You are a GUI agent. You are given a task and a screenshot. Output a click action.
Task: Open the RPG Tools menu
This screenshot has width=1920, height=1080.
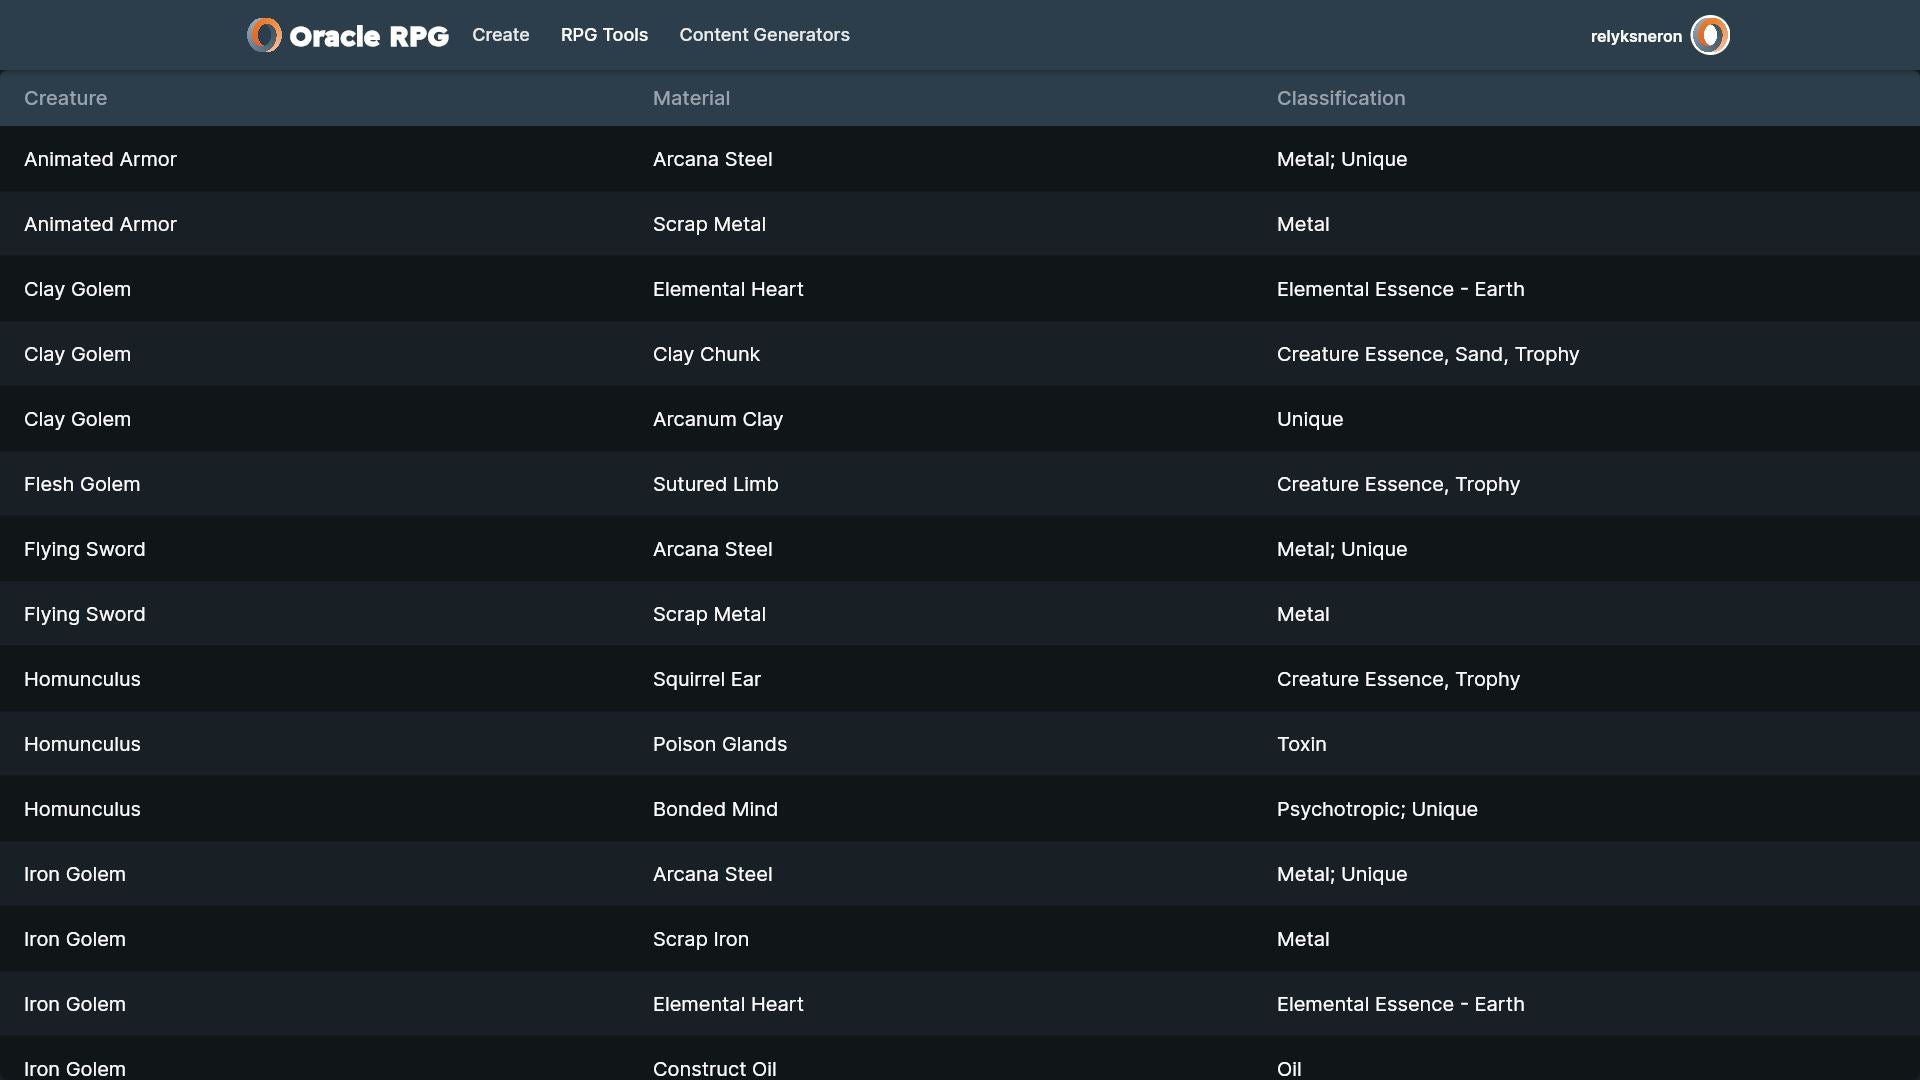[604, 35]
